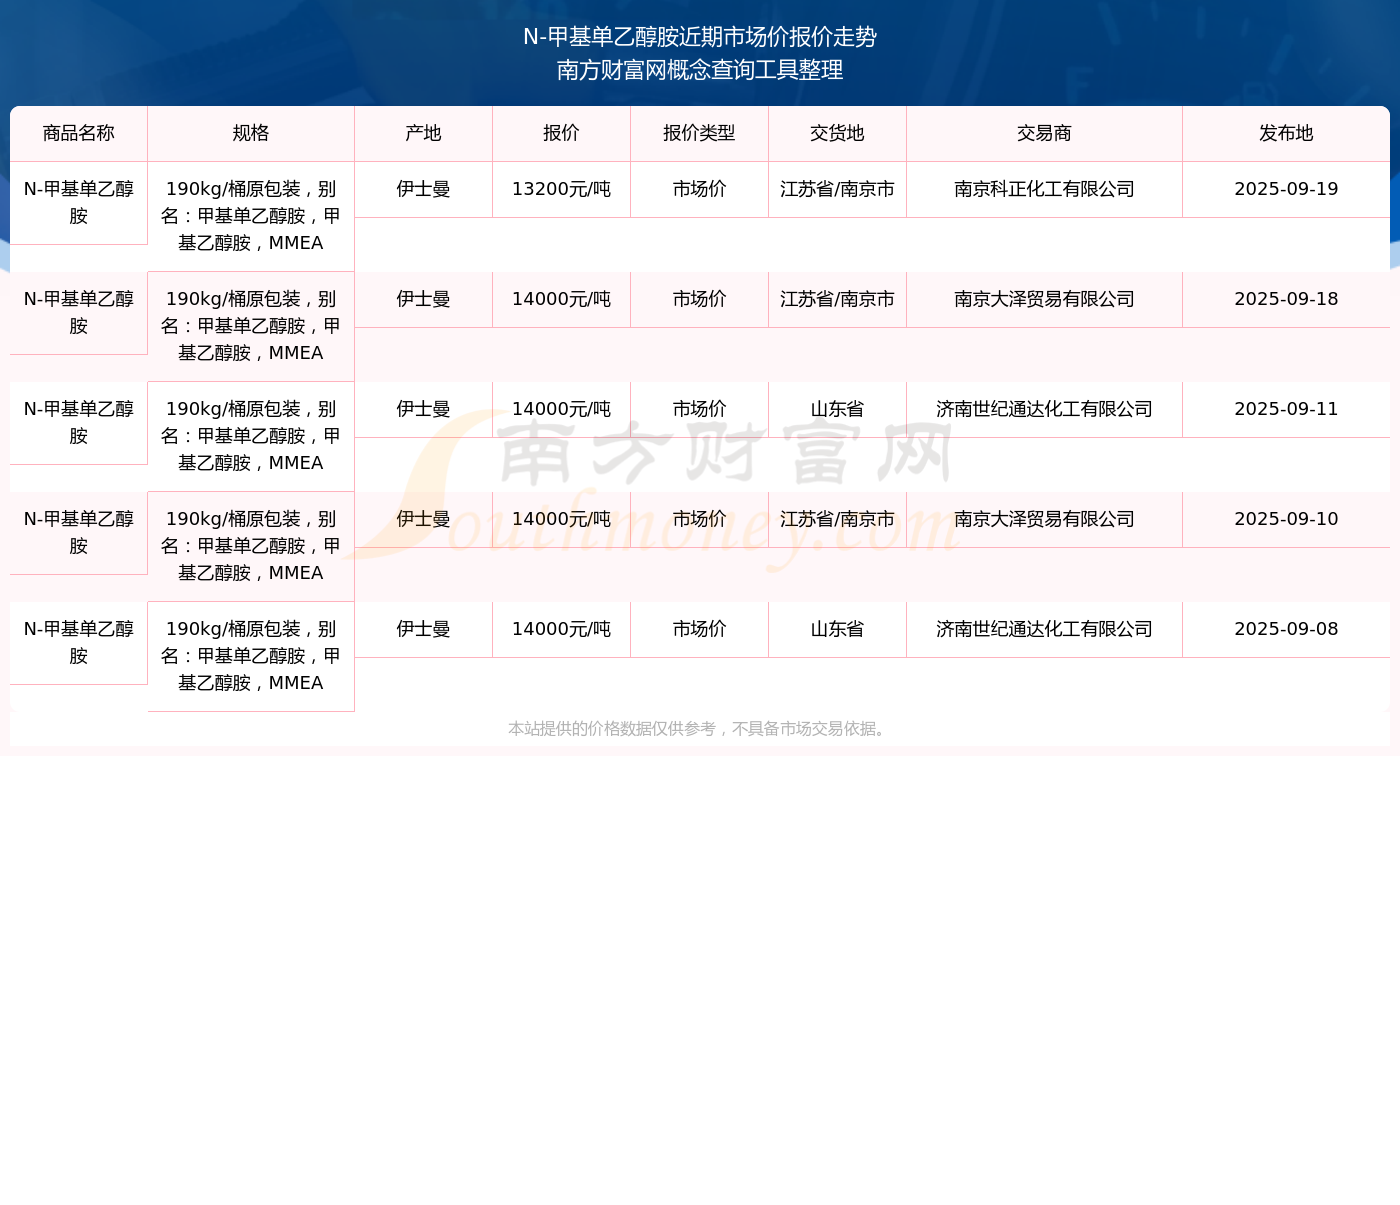Screen dimensions: 1400x1205
Task: Click 14000元/吨 in the 2025-09-18 row
Action: tap(562, 299)
